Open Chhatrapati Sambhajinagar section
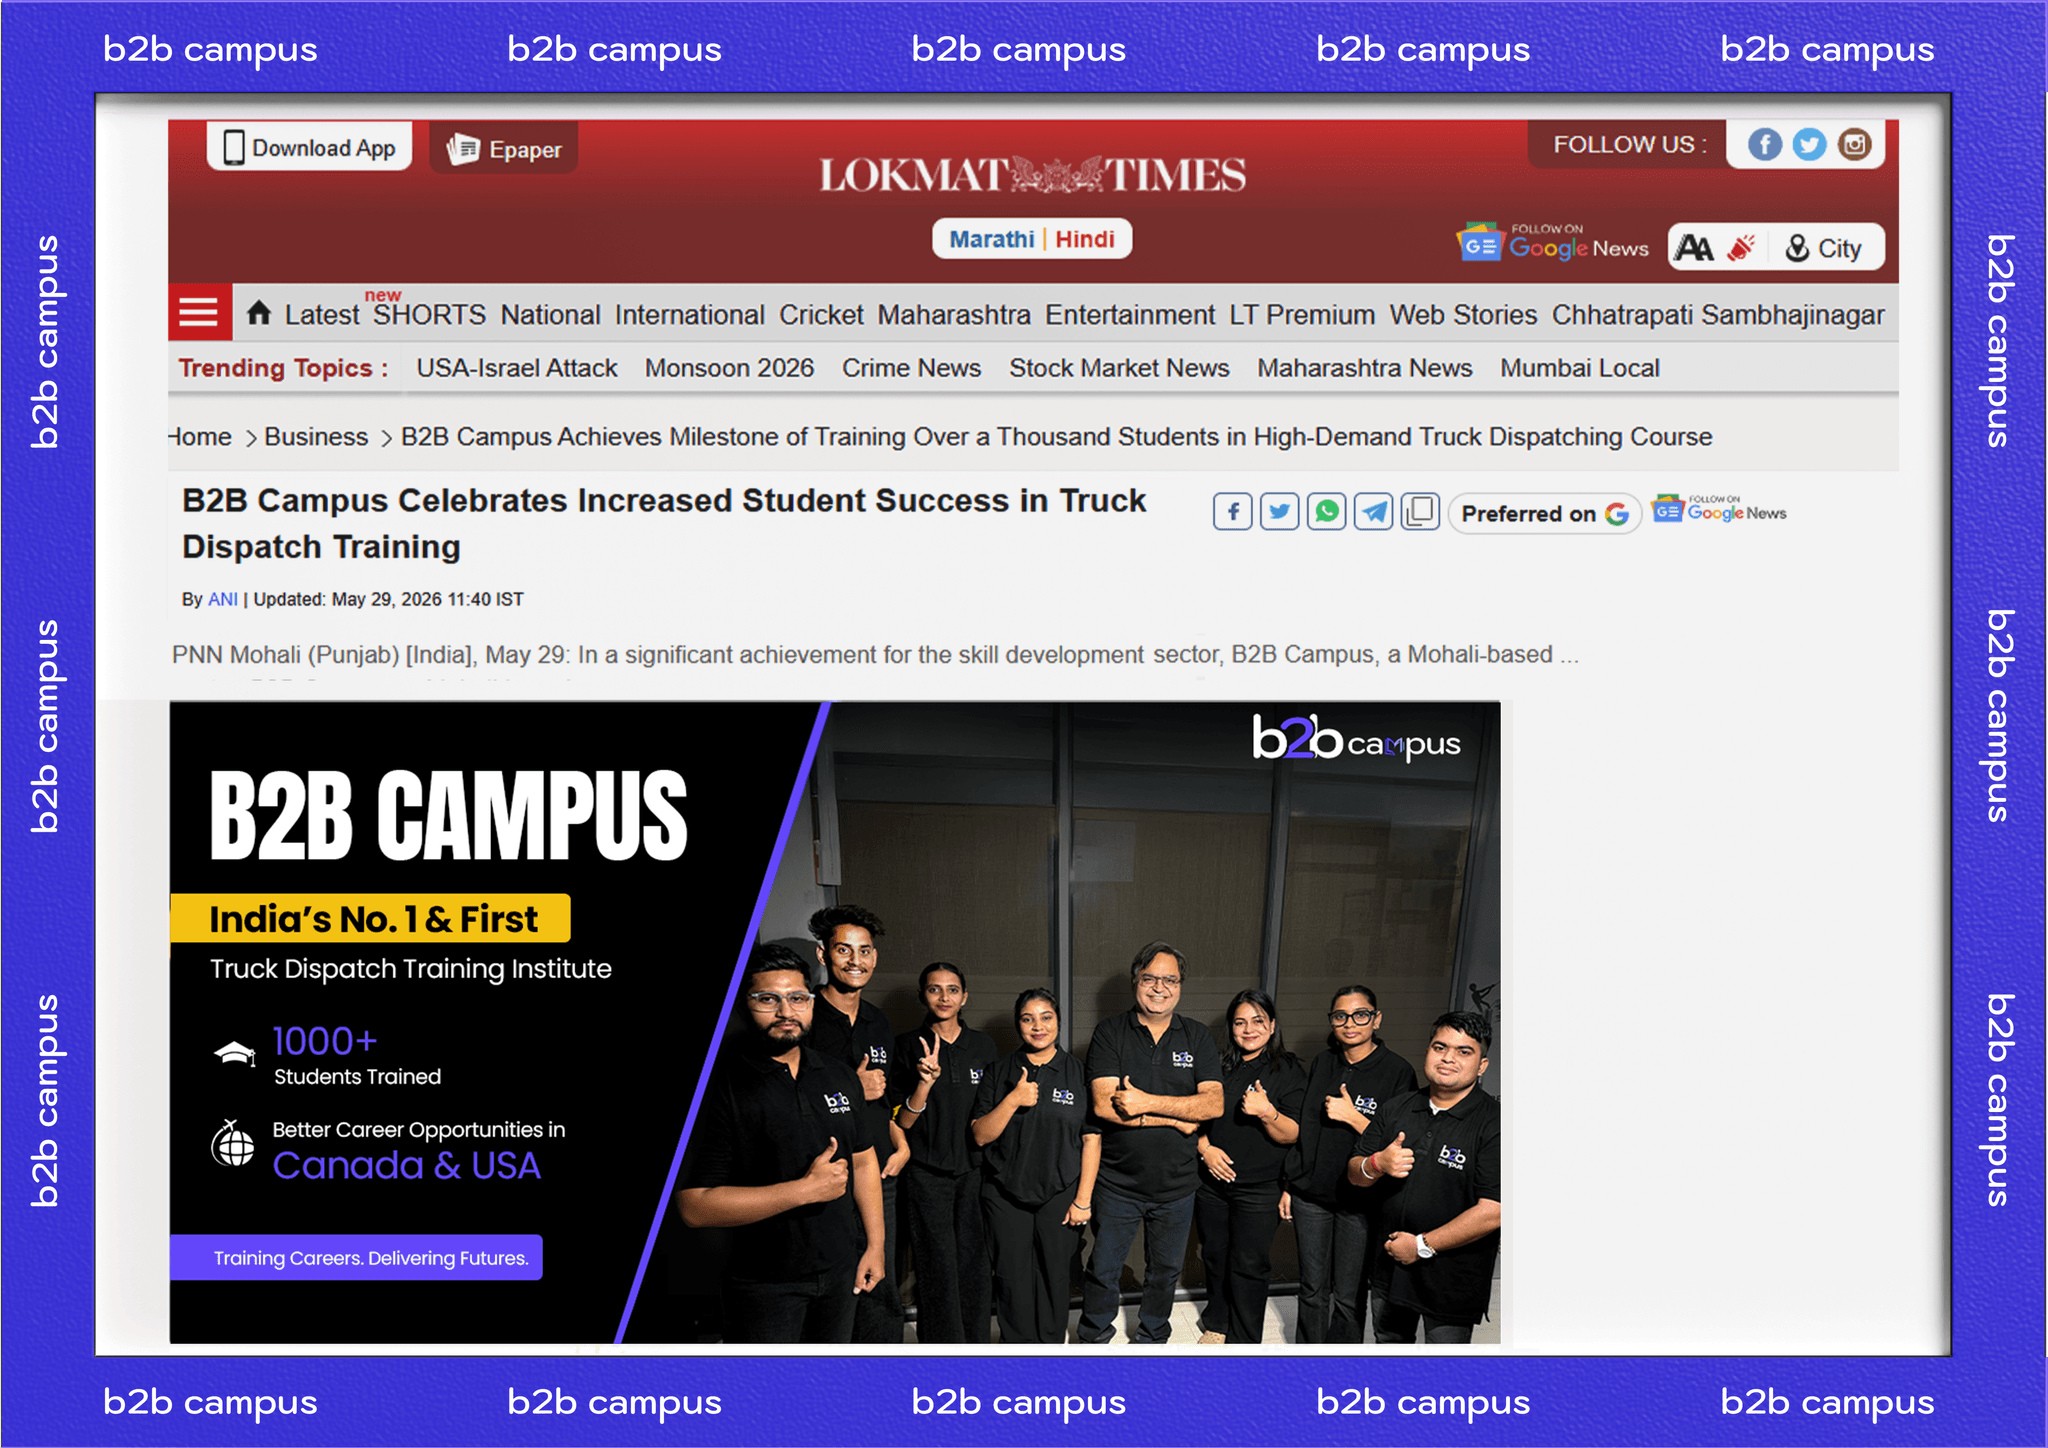The image size is (2048, 1448). 1717,315
